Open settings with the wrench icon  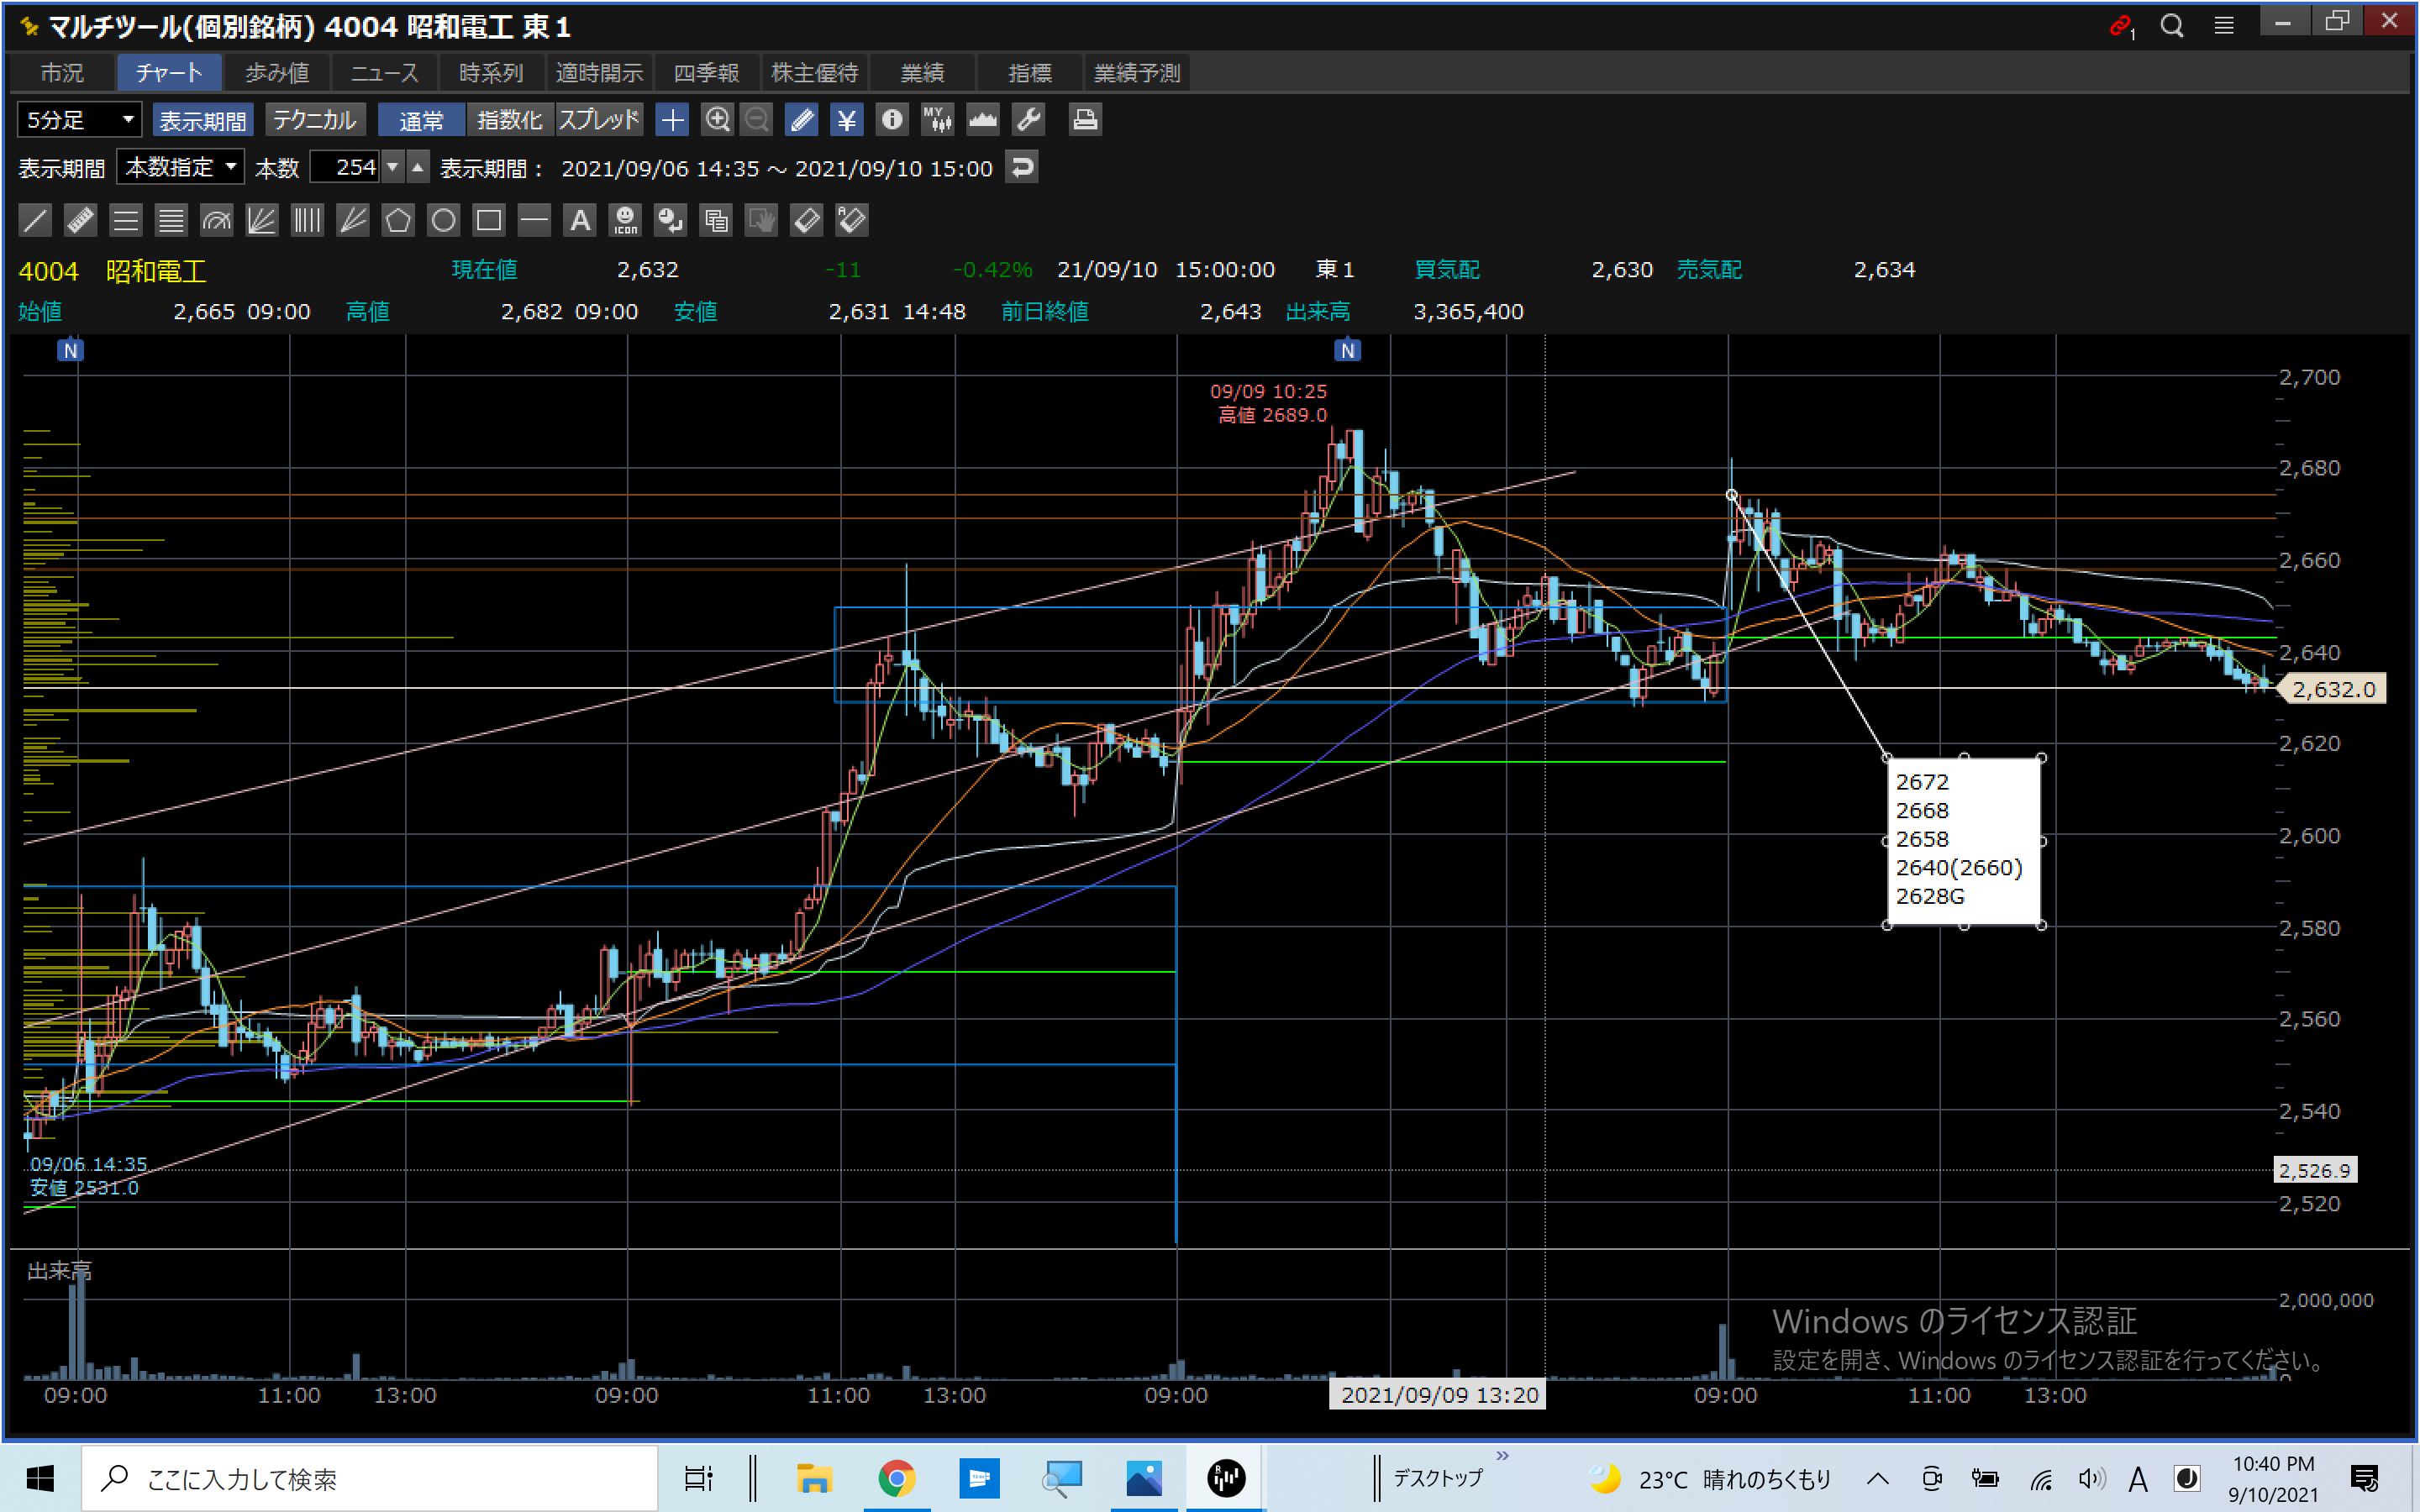click(1028, 120)
